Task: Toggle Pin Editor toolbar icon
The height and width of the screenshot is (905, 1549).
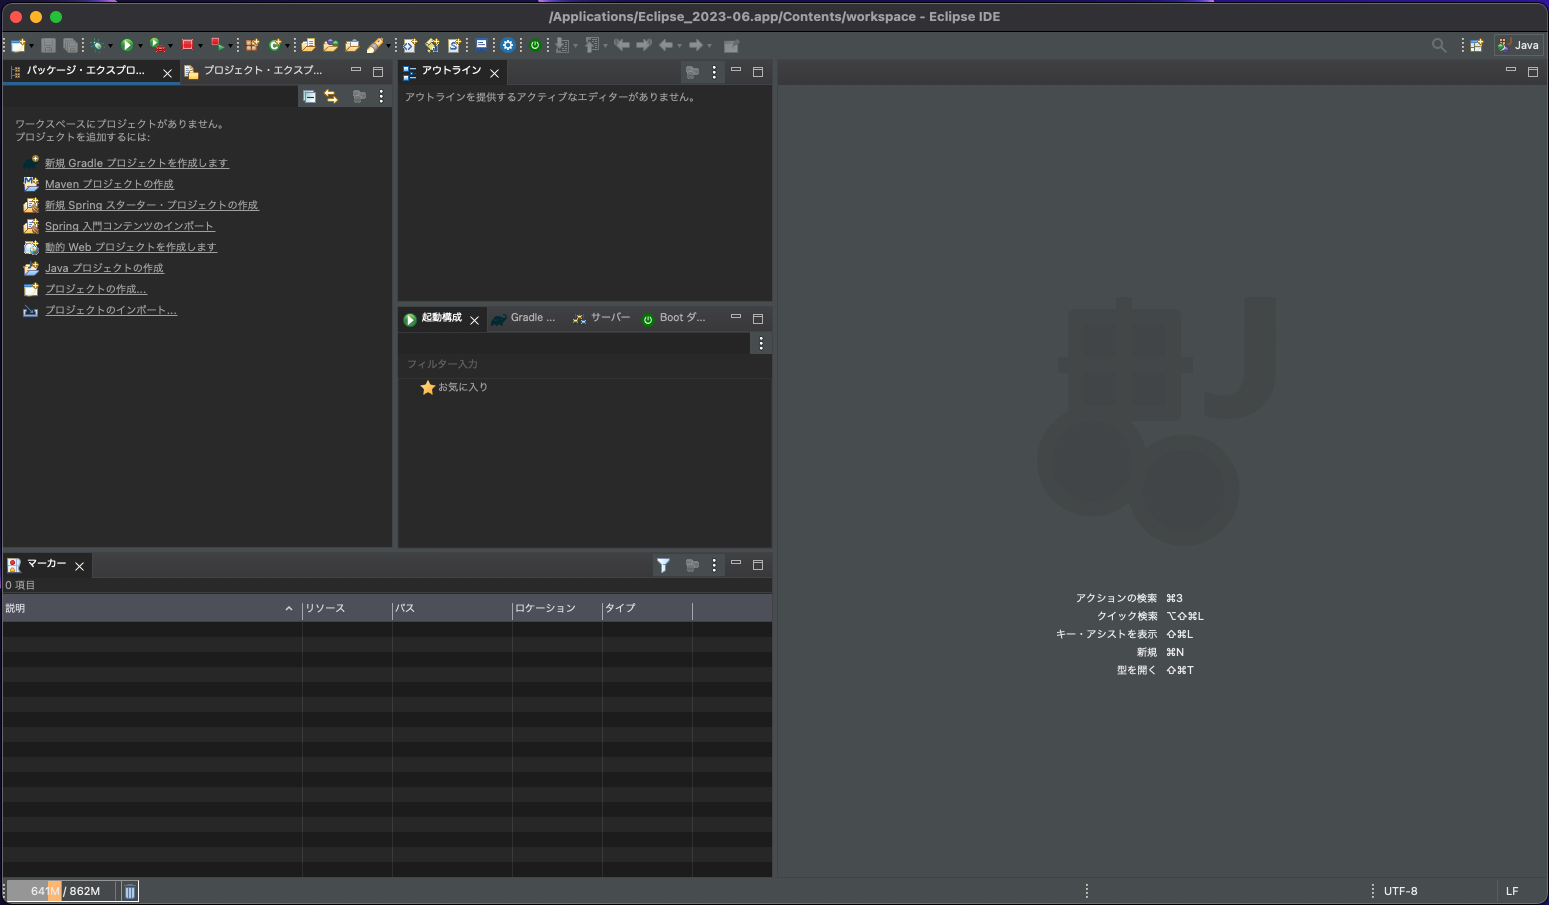Action: point(731,45)
